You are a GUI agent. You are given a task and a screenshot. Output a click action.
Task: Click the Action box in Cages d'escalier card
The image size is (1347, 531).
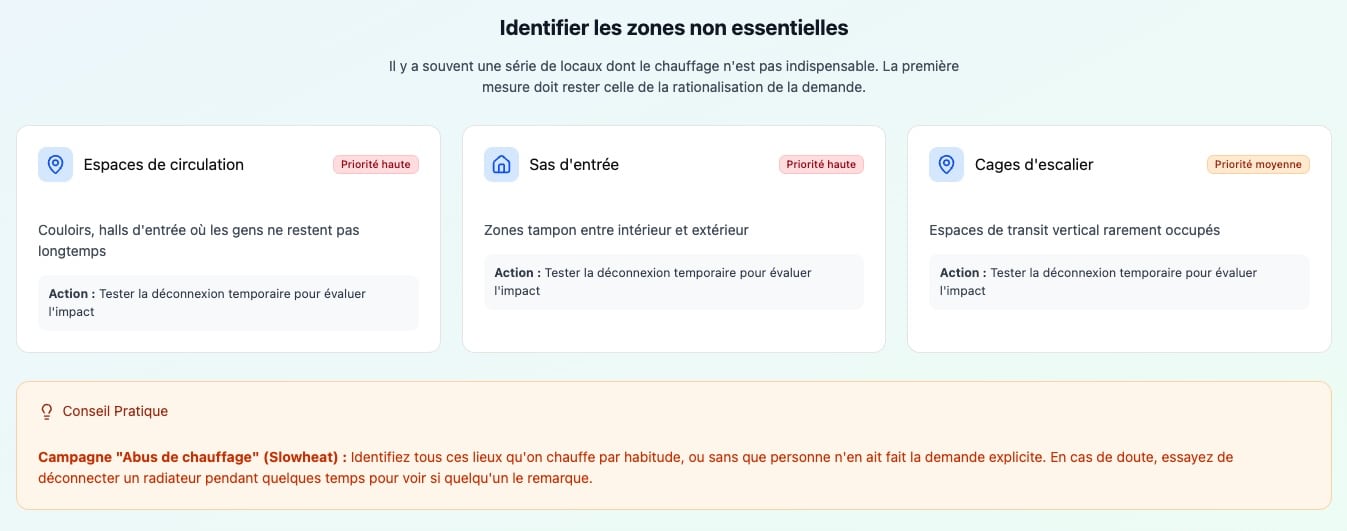1119,282
